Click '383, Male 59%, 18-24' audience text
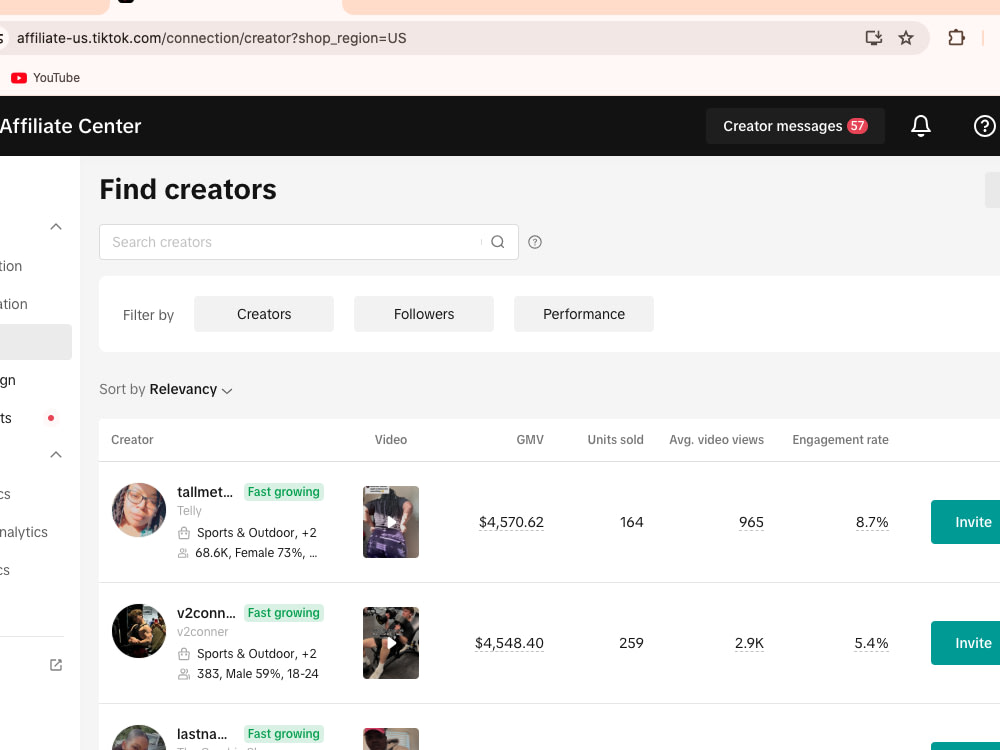The width and height of the screenshot is (1000, 750). (x=258, y=673)
